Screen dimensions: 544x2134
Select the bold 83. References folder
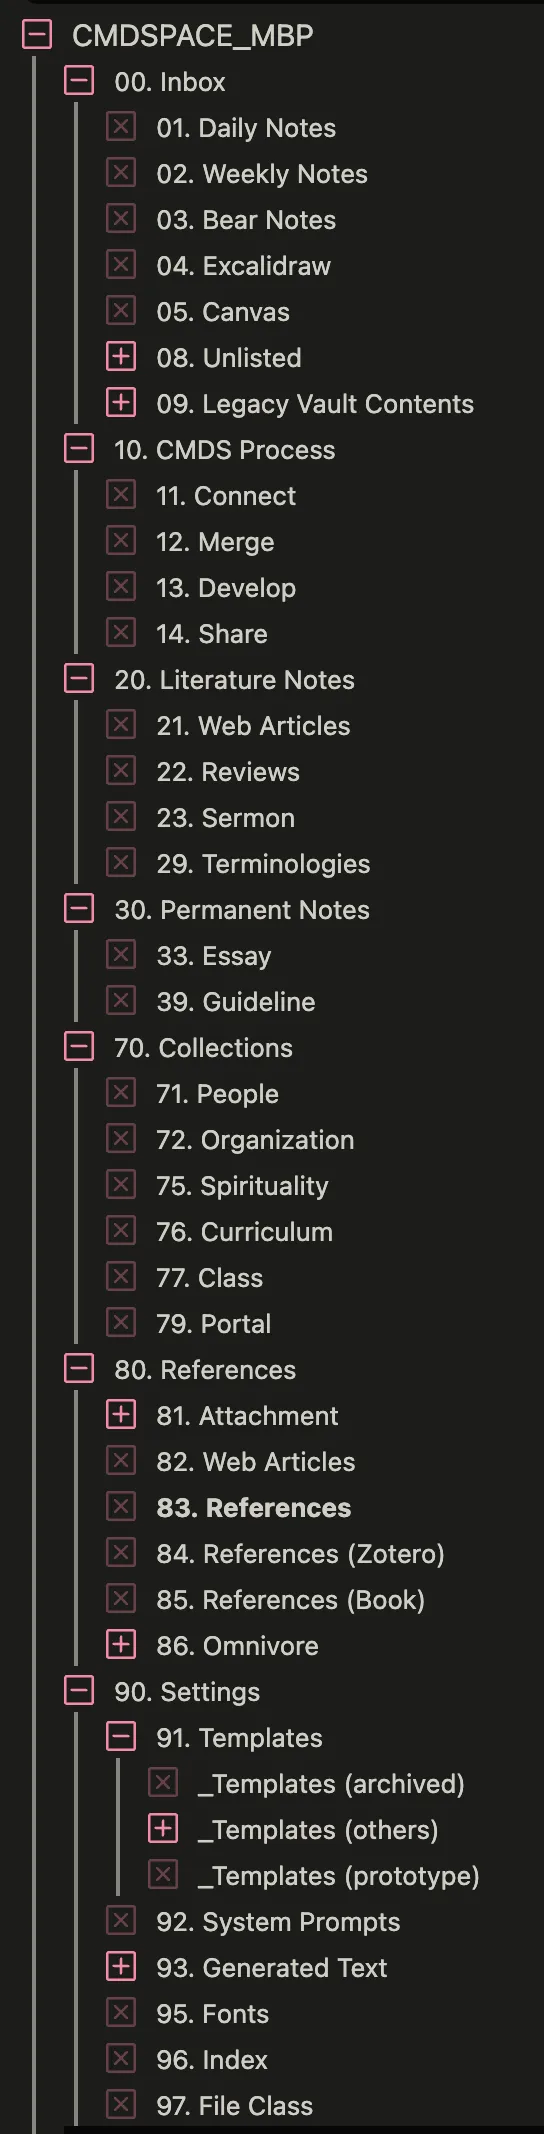254,1508
